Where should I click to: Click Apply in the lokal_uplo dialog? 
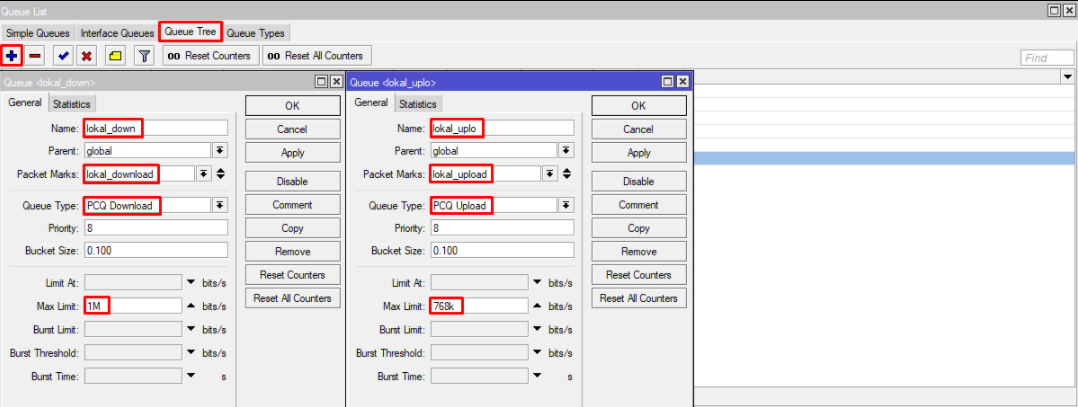[639, 153]
